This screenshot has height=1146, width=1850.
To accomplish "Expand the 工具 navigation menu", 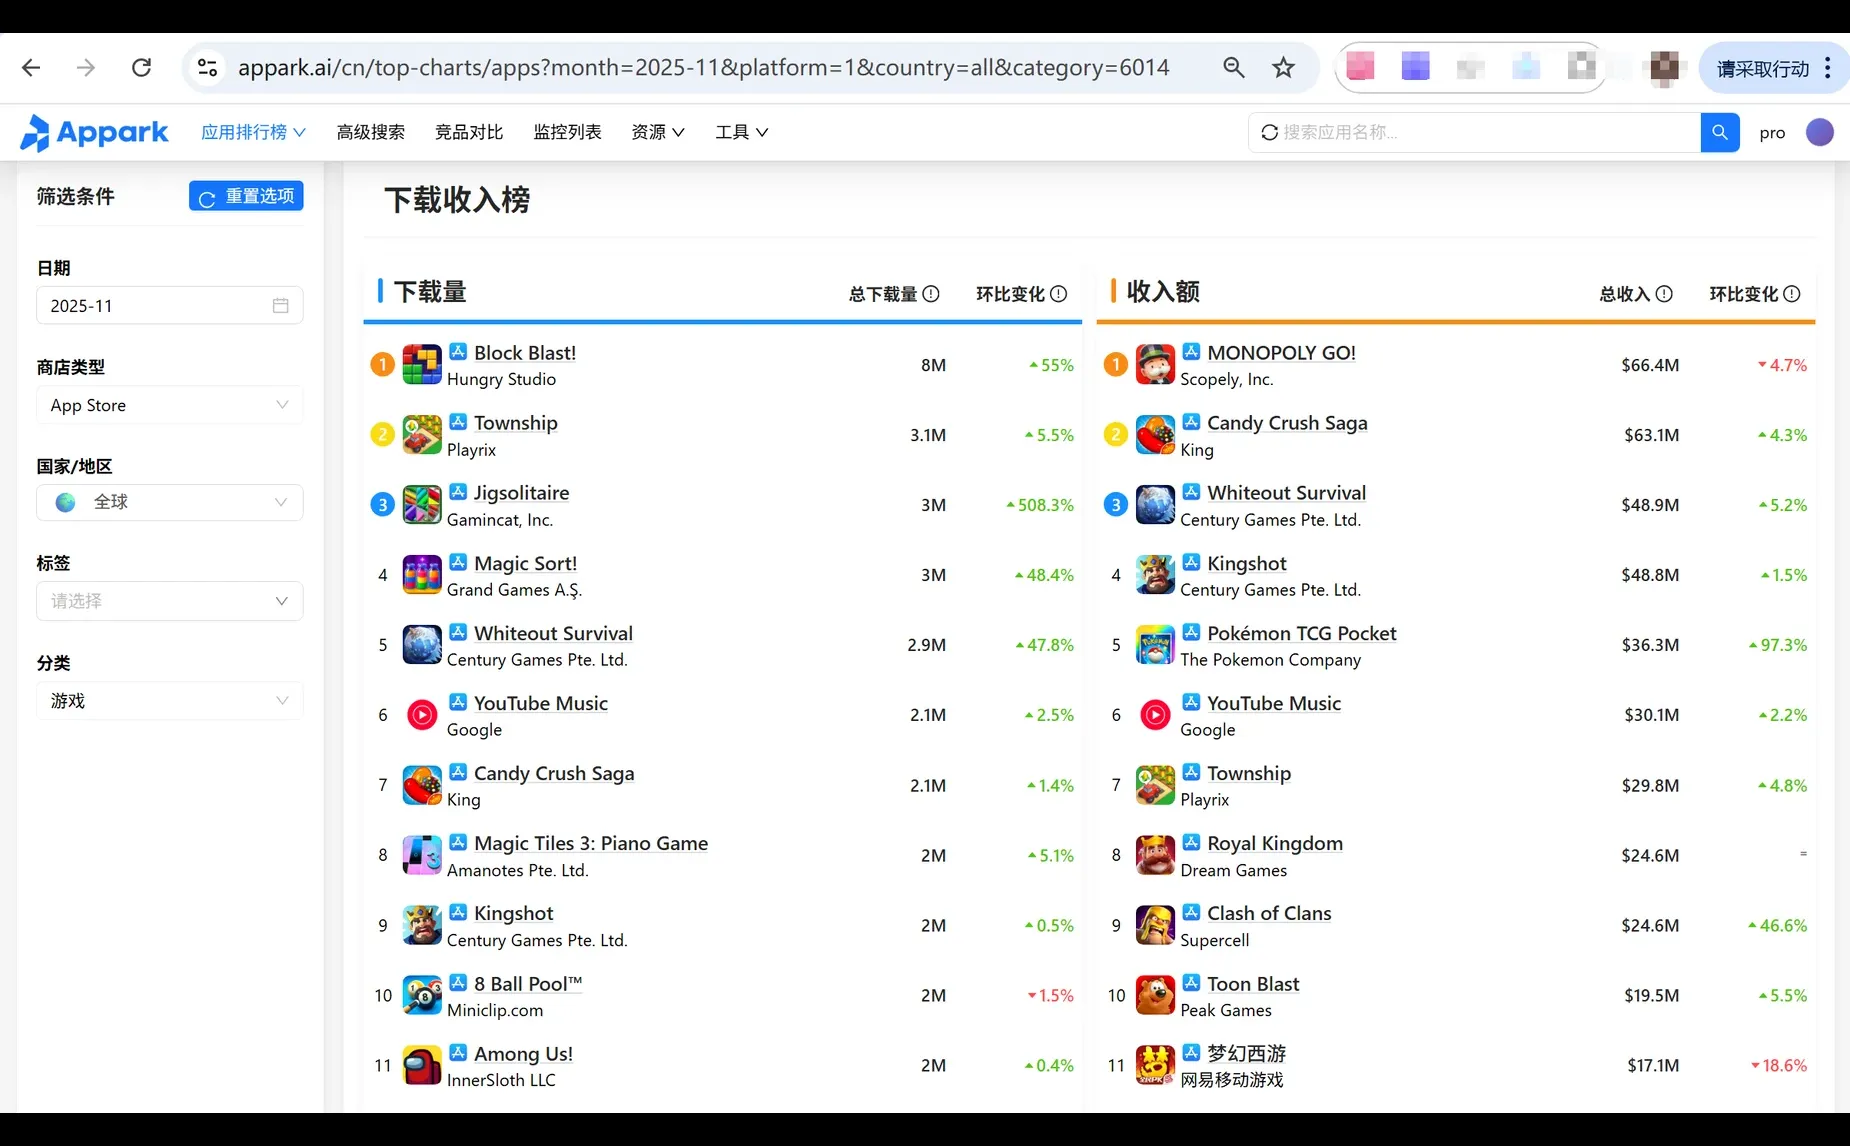I will (742, 132).
